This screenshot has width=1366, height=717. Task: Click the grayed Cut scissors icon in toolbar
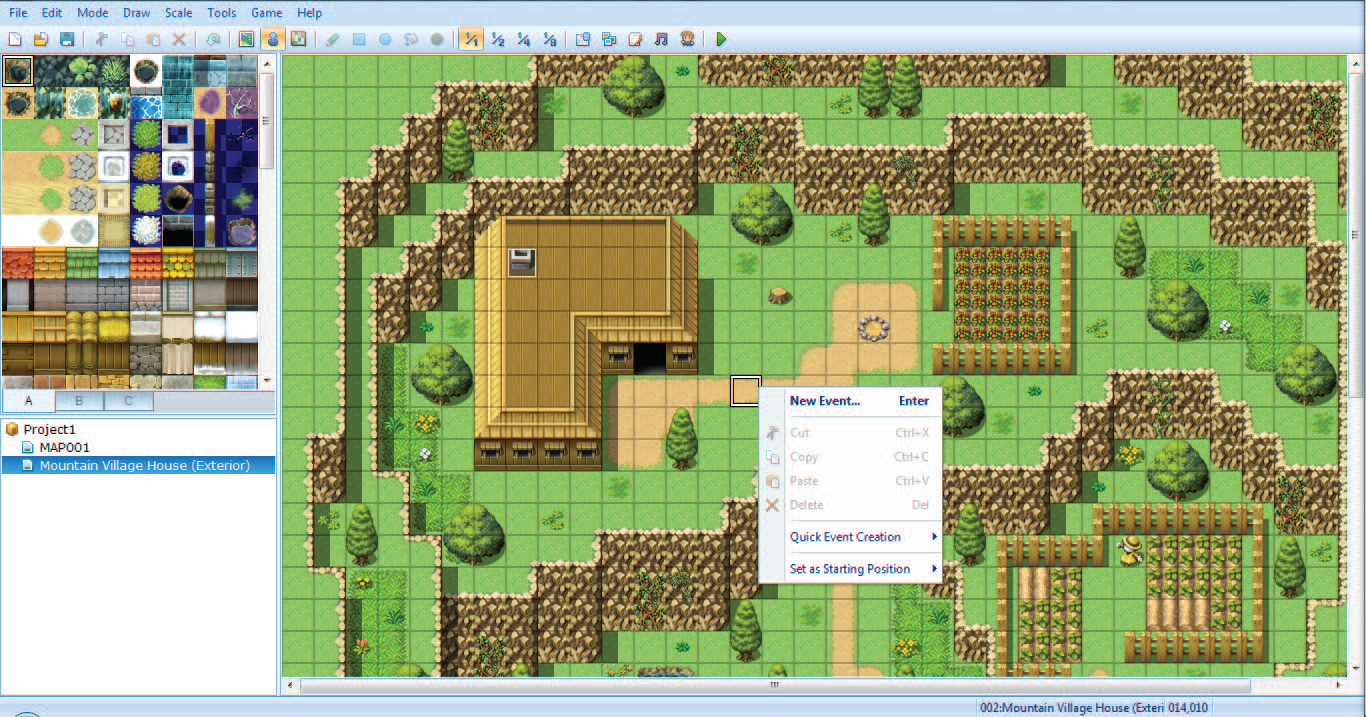point(101,40)
